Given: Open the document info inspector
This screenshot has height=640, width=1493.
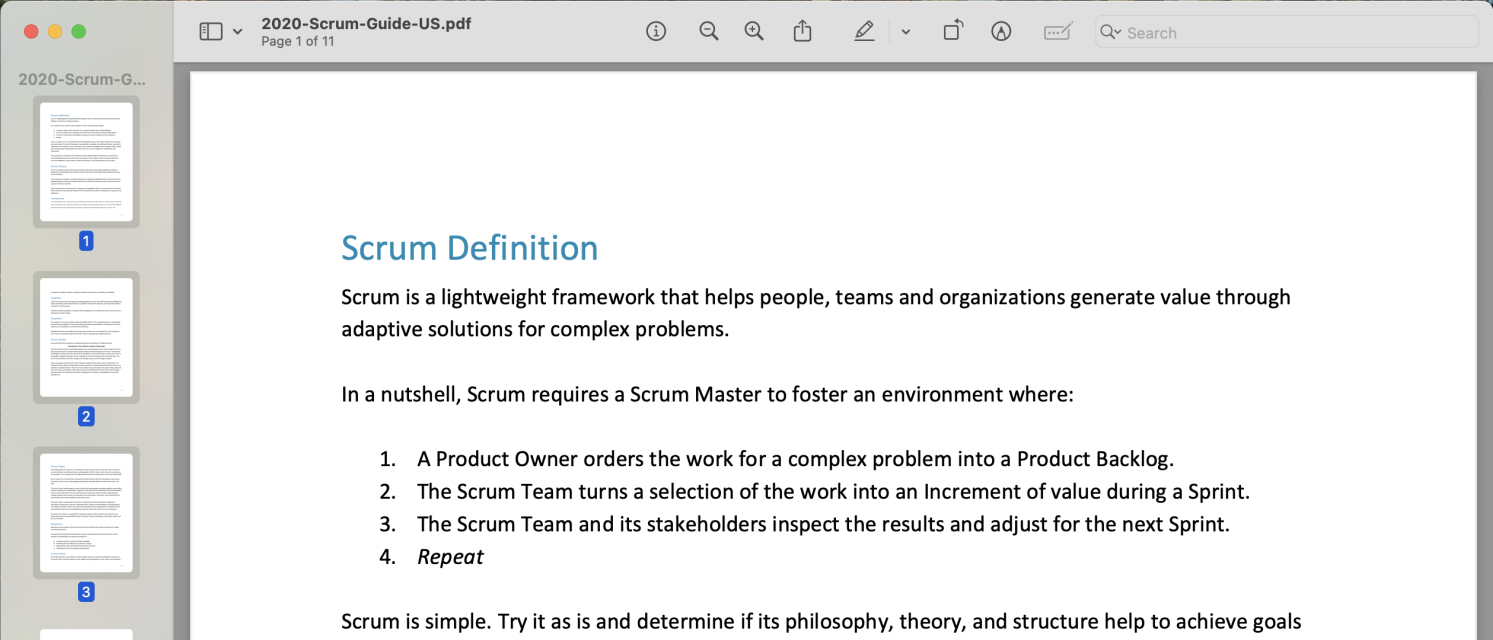Looking at the screenshot, I should click(656, 31).
